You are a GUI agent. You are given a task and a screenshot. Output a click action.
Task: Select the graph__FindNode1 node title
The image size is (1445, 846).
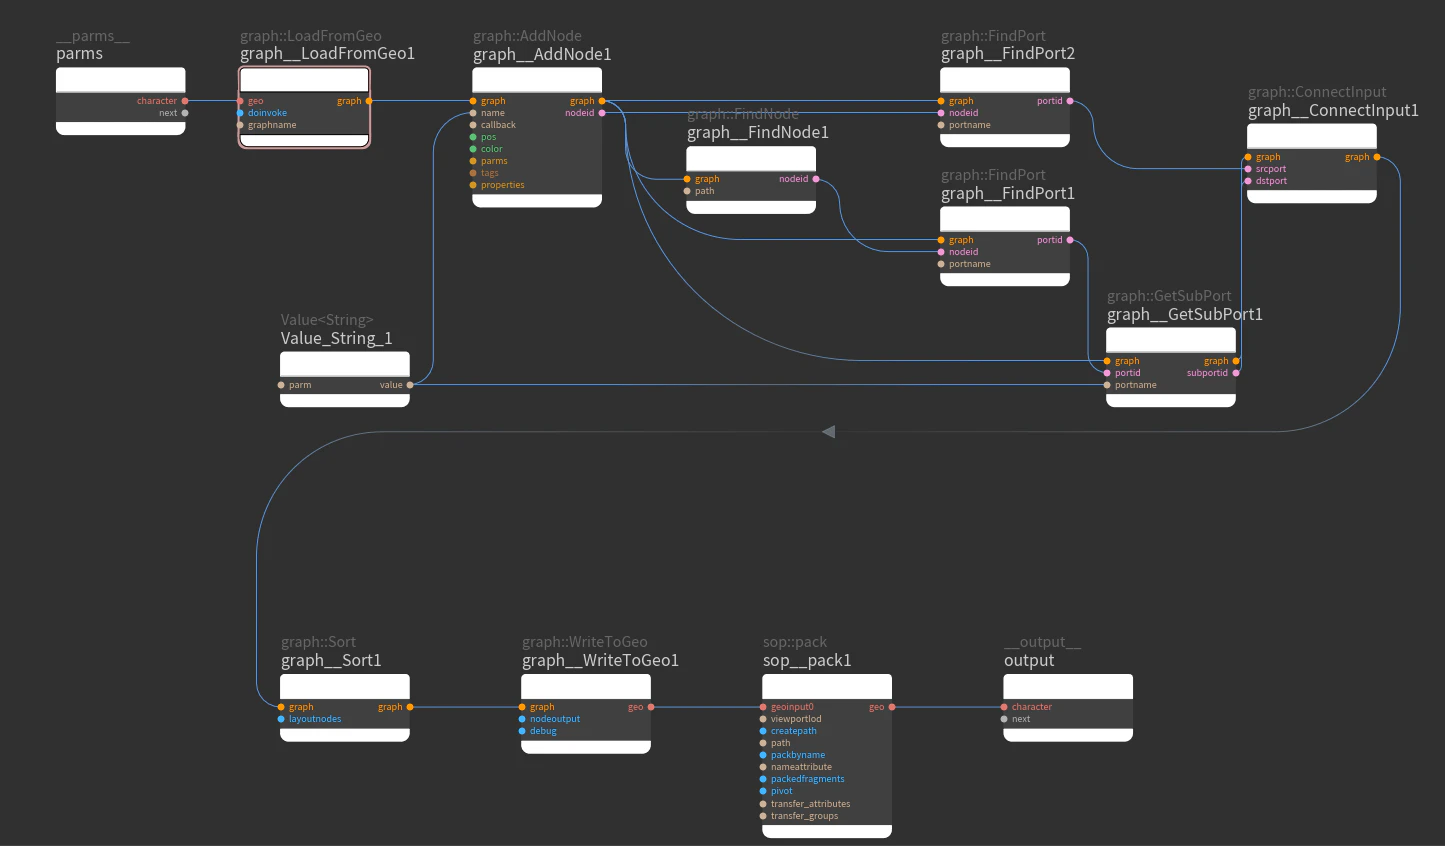[x=758, y=132]
